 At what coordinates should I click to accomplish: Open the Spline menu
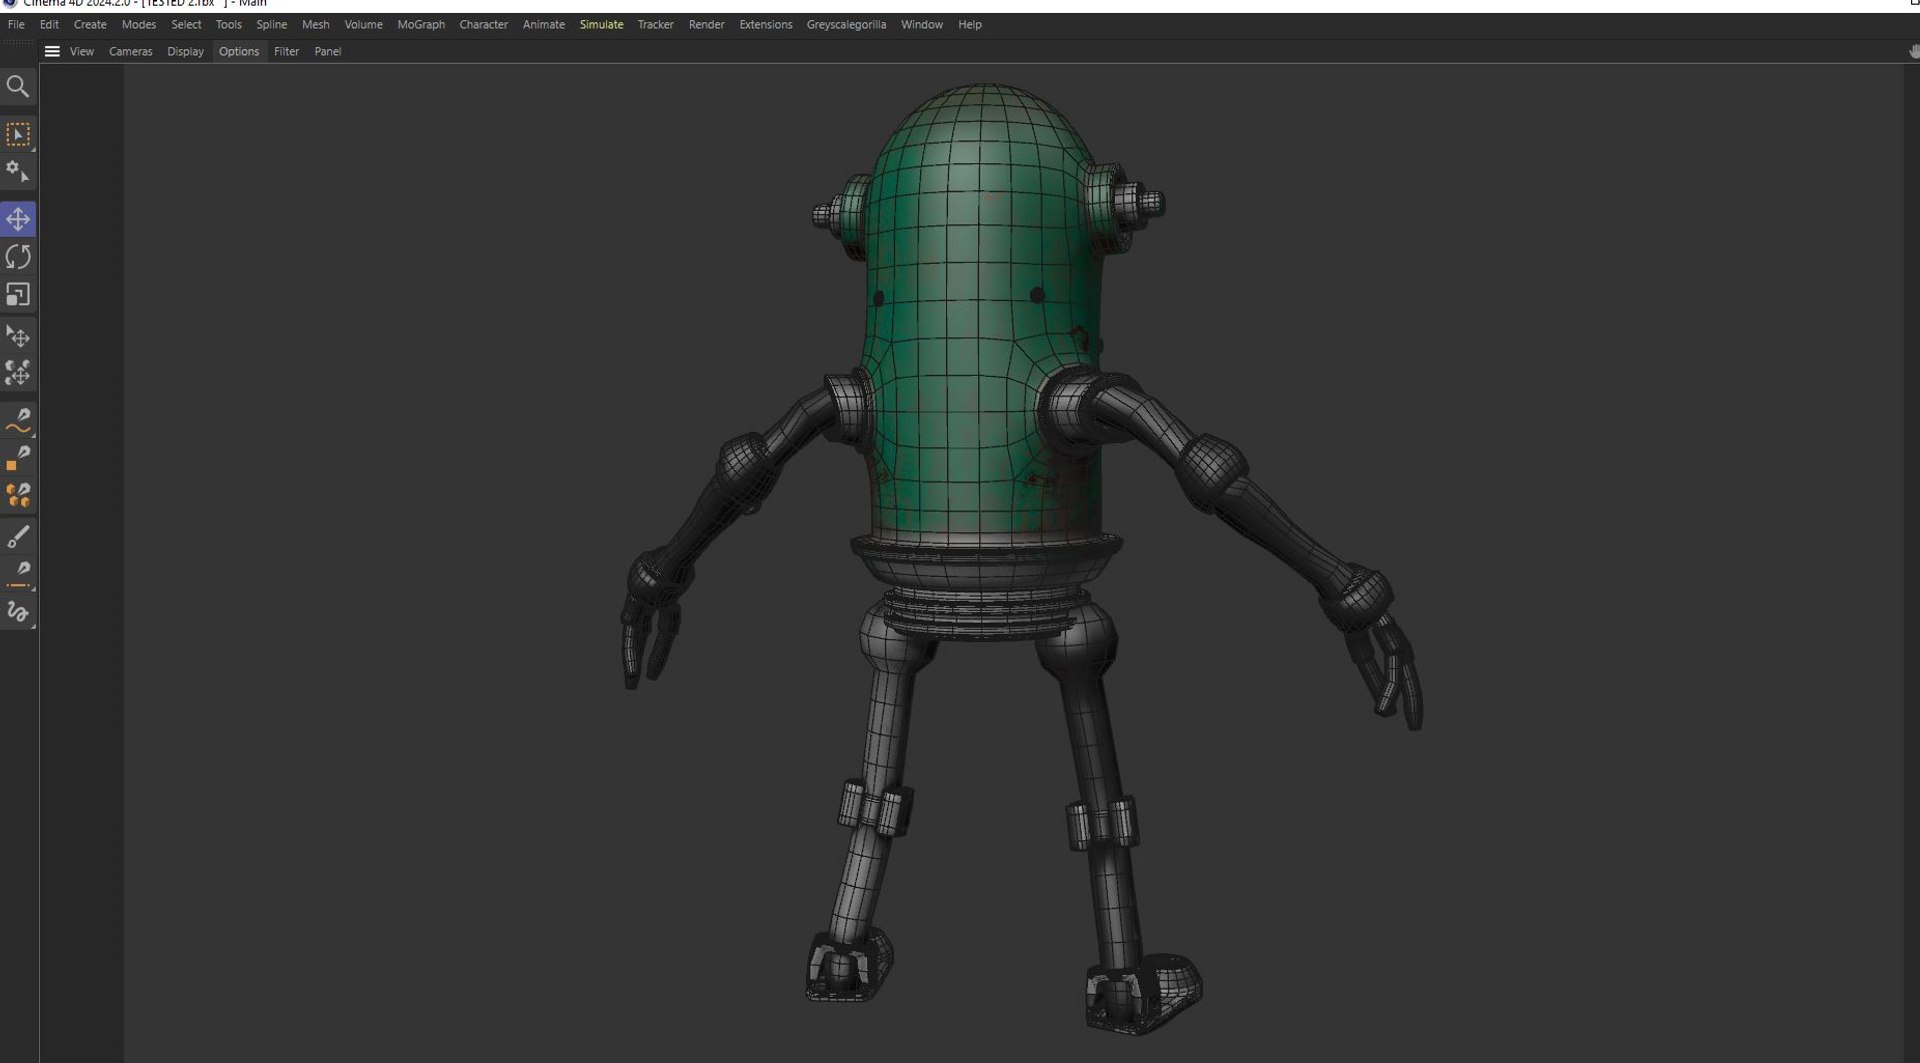pos(272,25)
